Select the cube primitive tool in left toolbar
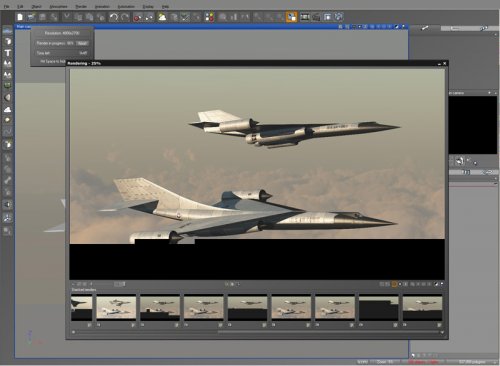This screenshot has height=366, width=500. (7, 42)
